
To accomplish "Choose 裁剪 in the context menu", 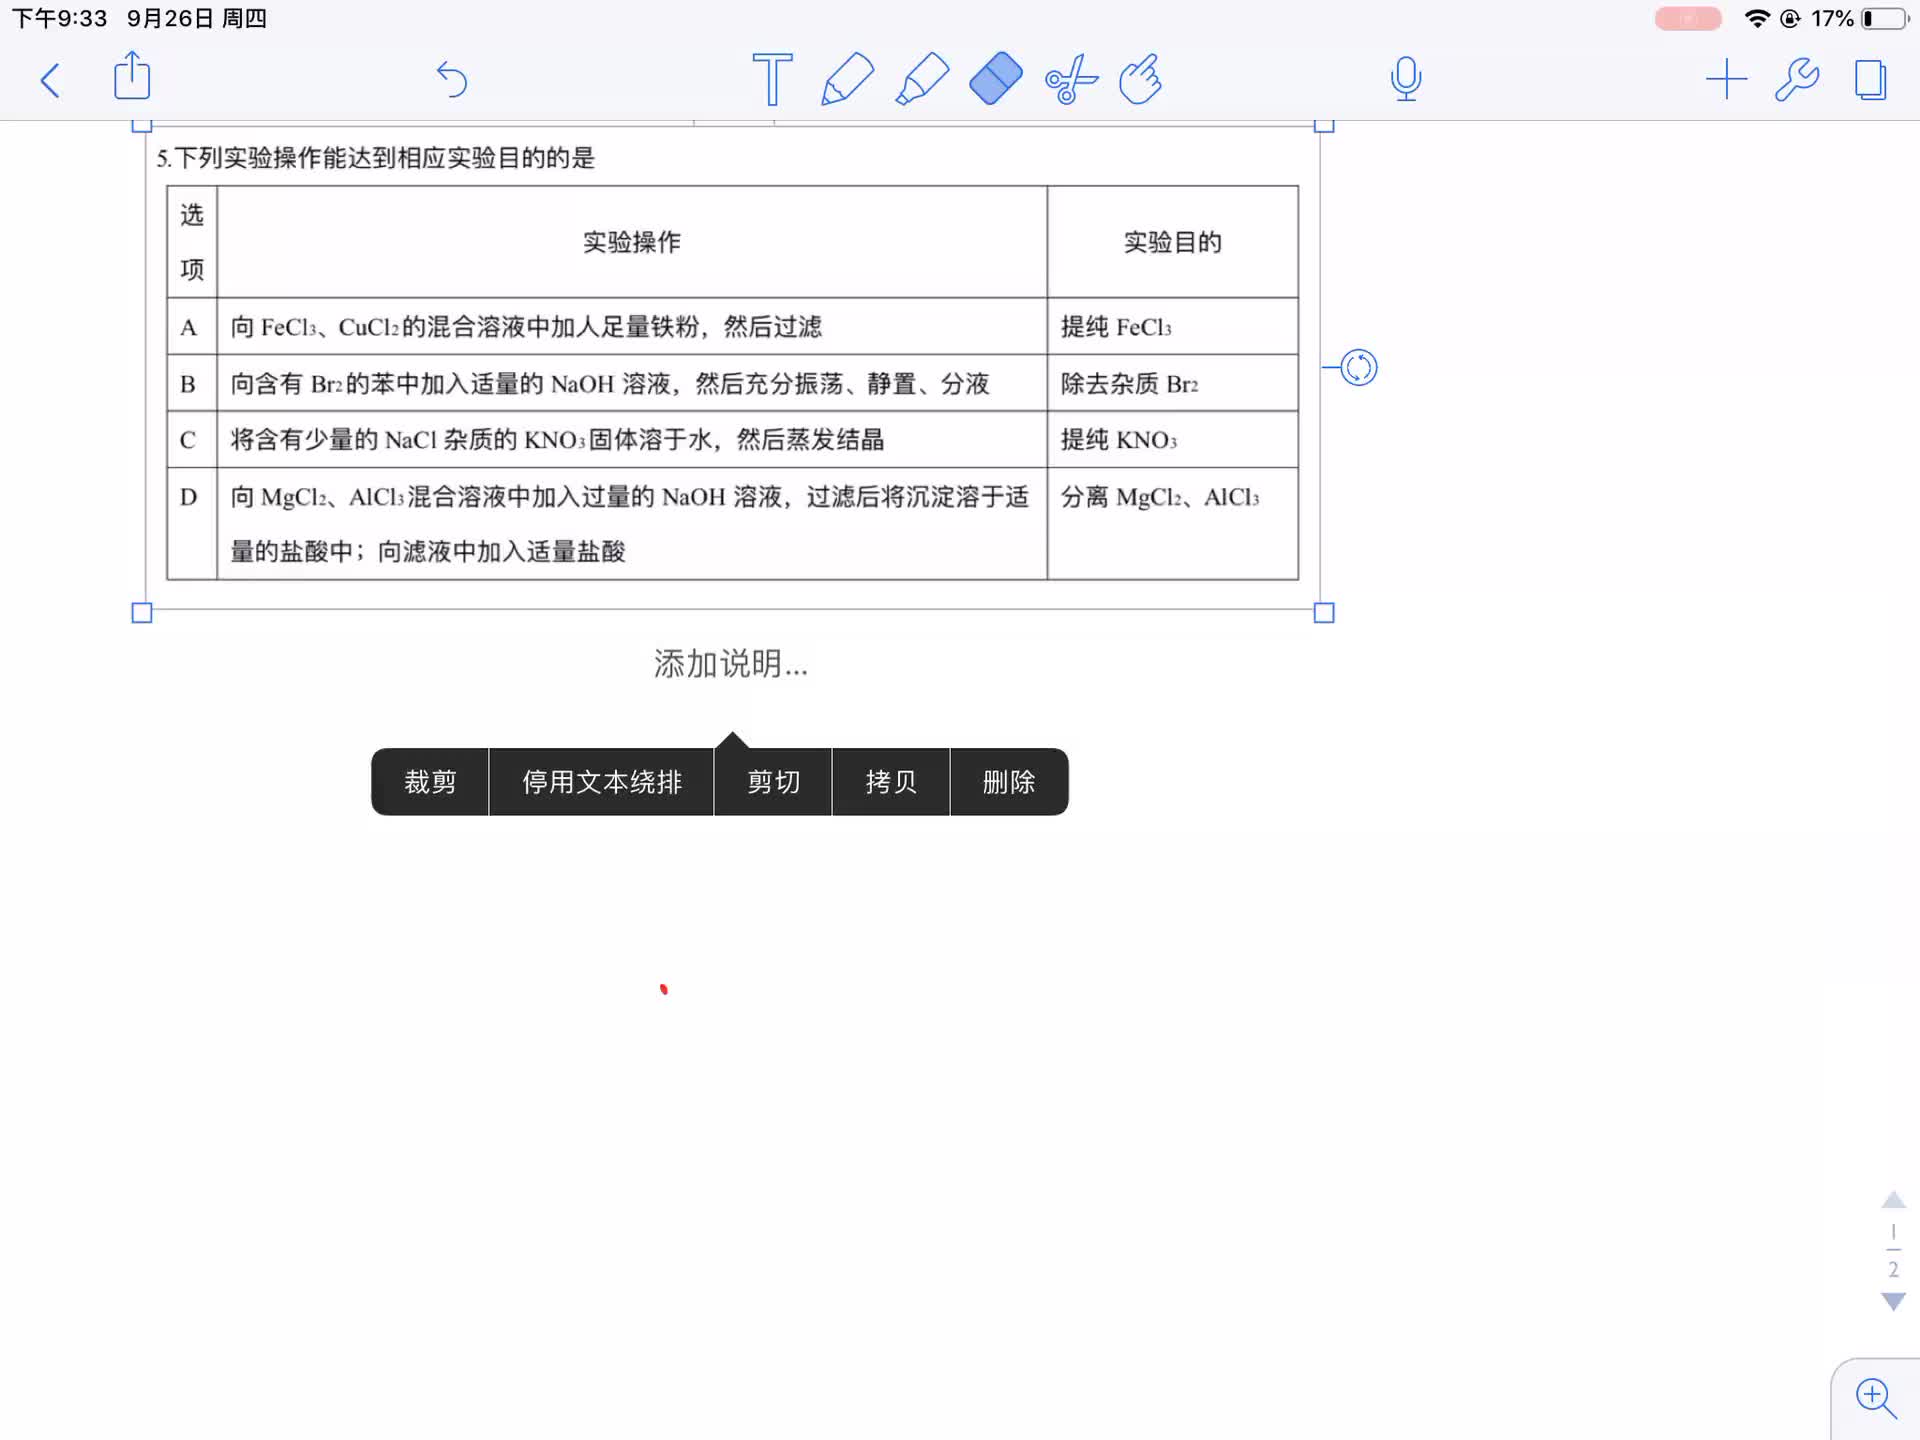I will [x=430, y=782].
